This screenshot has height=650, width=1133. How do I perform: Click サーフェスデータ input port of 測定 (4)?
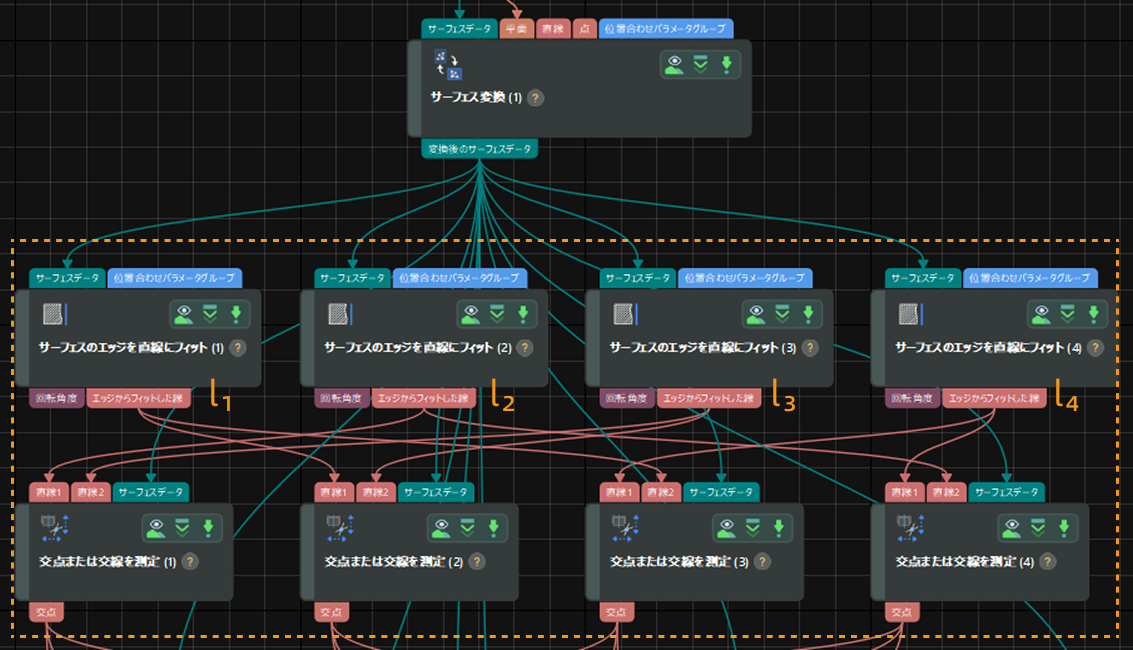[x=1006, y=492]
